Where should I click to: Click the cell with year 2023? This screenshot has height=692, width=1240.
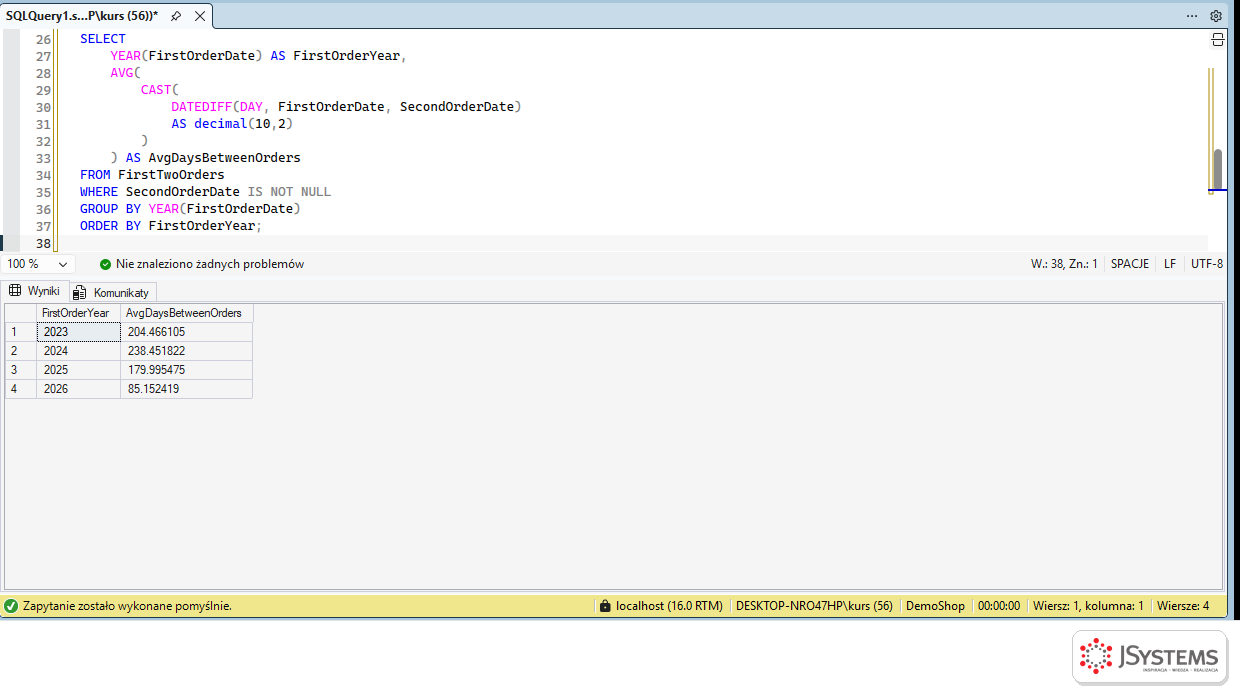pos(78,332)
